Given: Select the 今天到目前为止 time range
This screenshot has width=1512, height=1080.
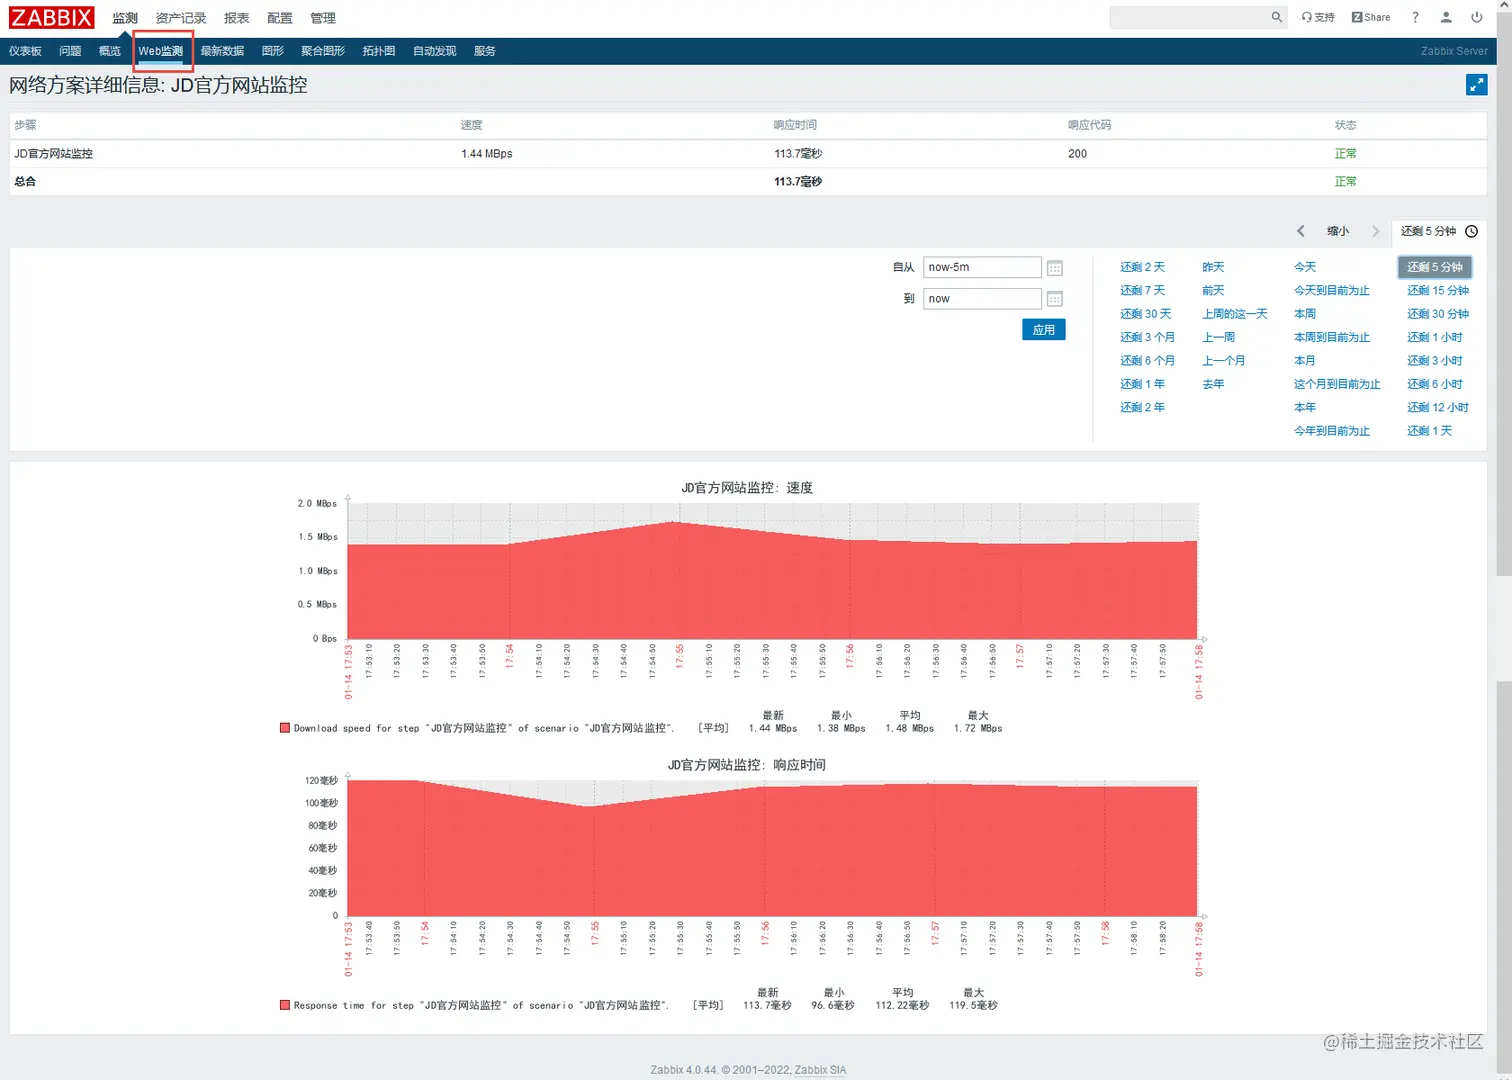Looking at the screenshot, I should [1331, 290].
